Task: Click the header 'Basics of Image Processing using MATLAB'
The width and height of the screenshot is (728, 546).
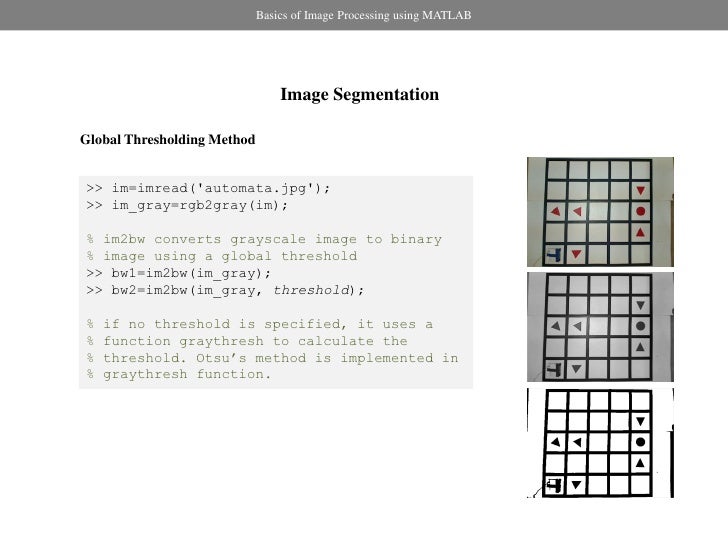Action: 364,15
